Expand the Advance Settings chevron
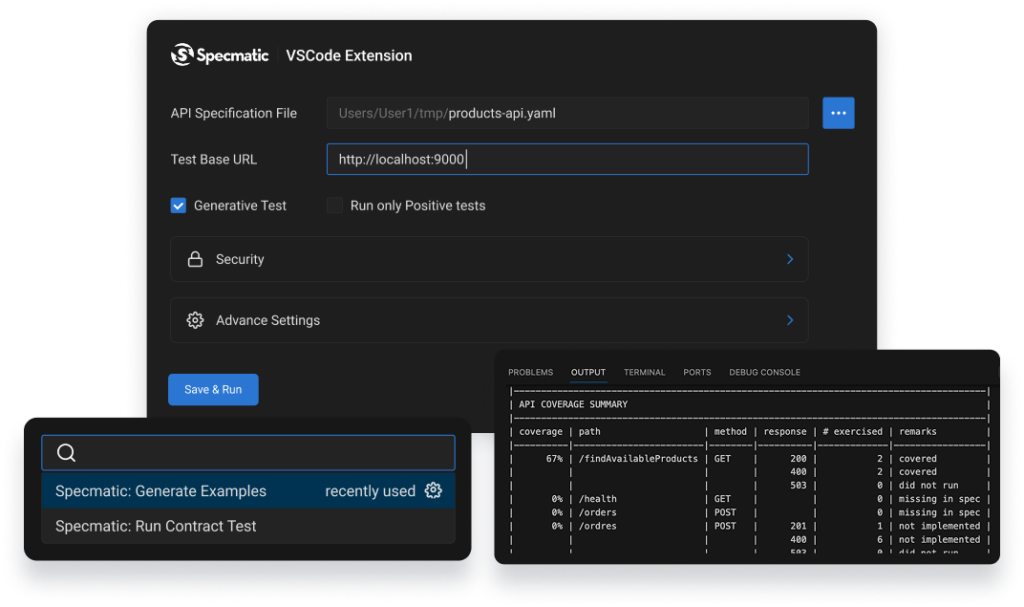 click(790, 320)
